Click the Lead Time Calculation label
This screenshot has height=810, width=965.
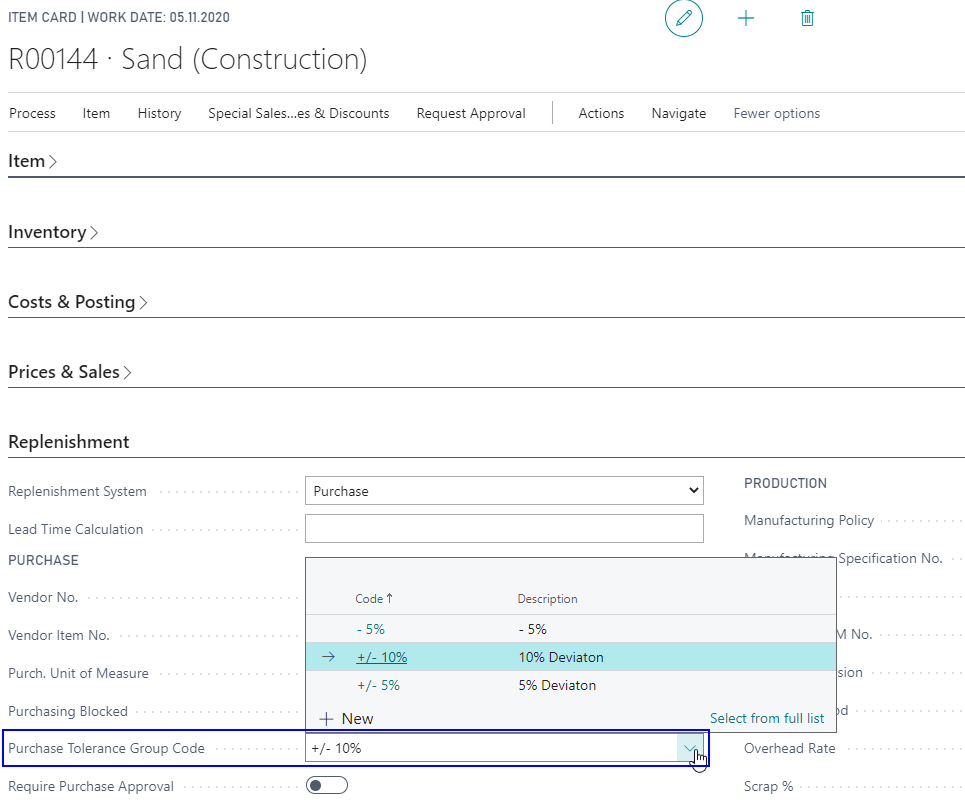(x=75, y=529)
